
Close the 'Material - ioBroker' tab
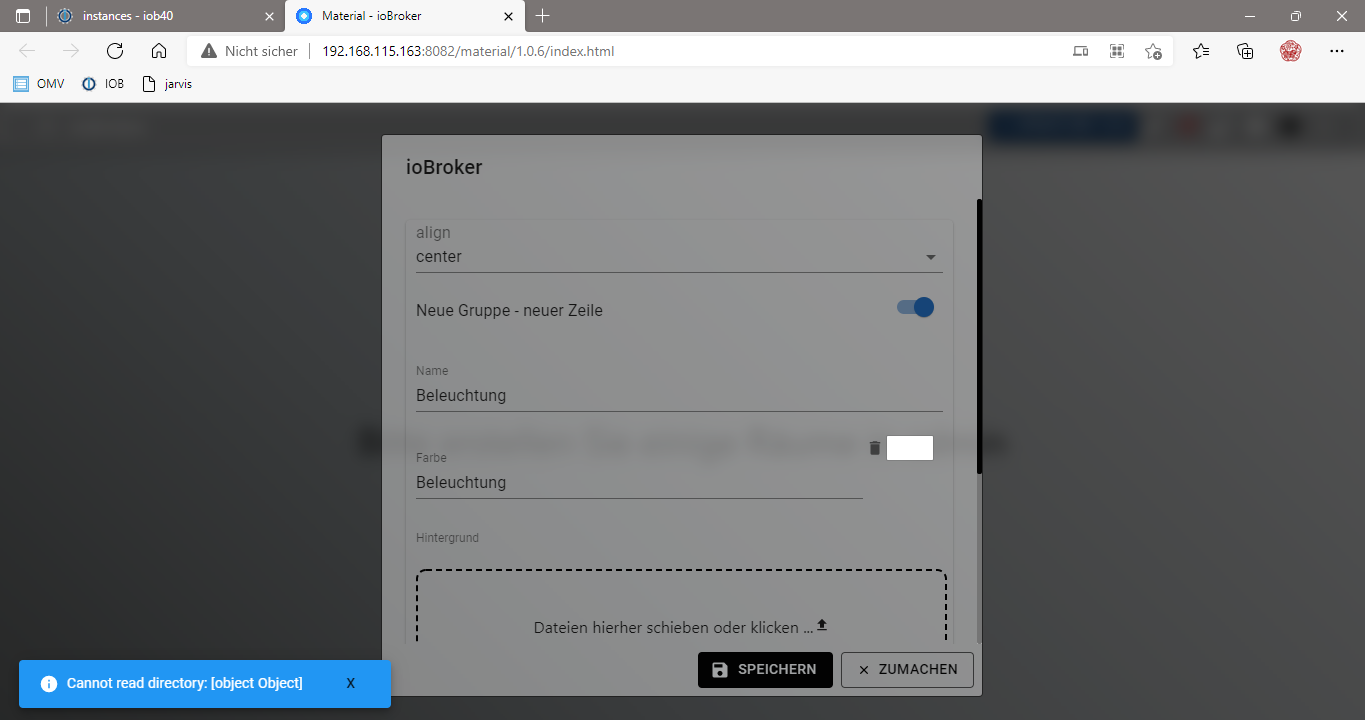click(x=509, y=16)
